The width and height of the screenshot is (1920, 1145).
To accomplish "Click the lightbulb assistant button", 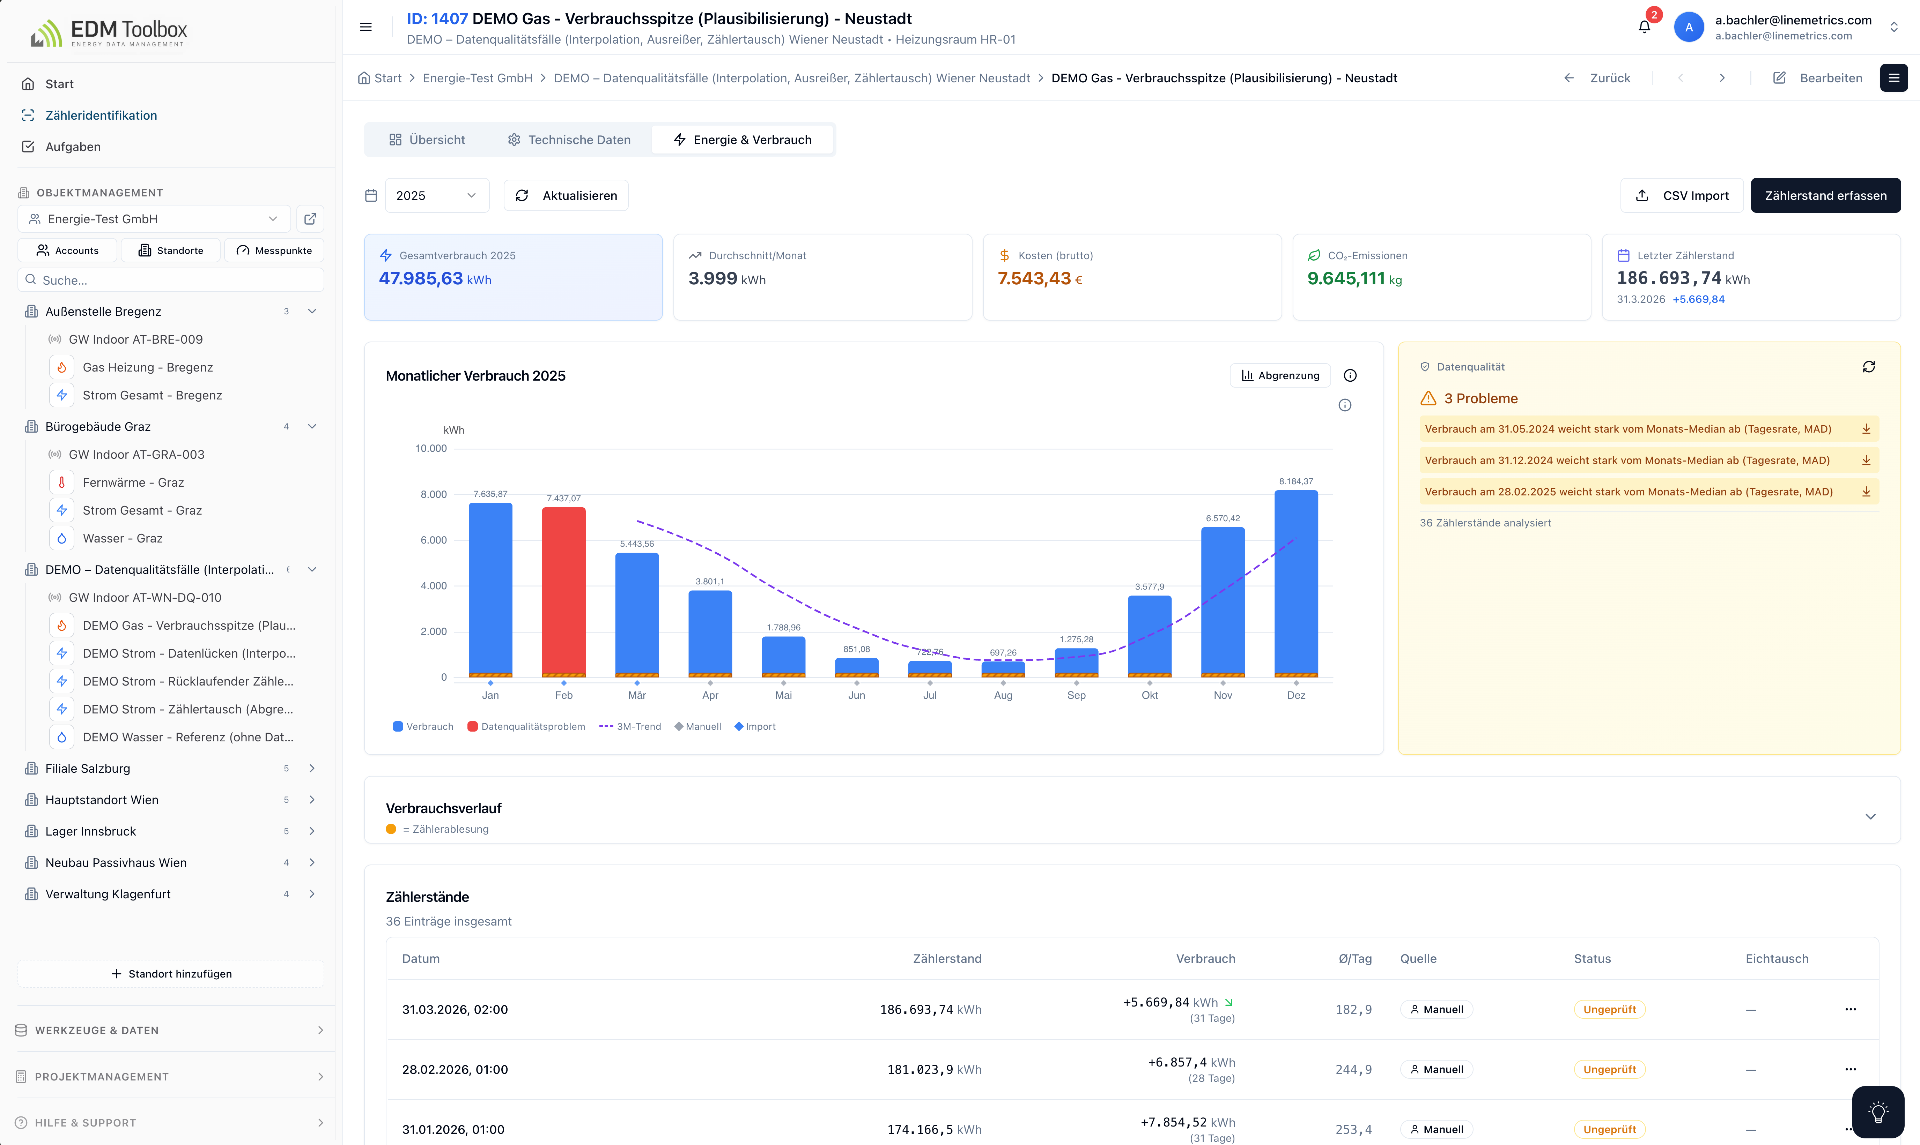I will 1878,1112.
